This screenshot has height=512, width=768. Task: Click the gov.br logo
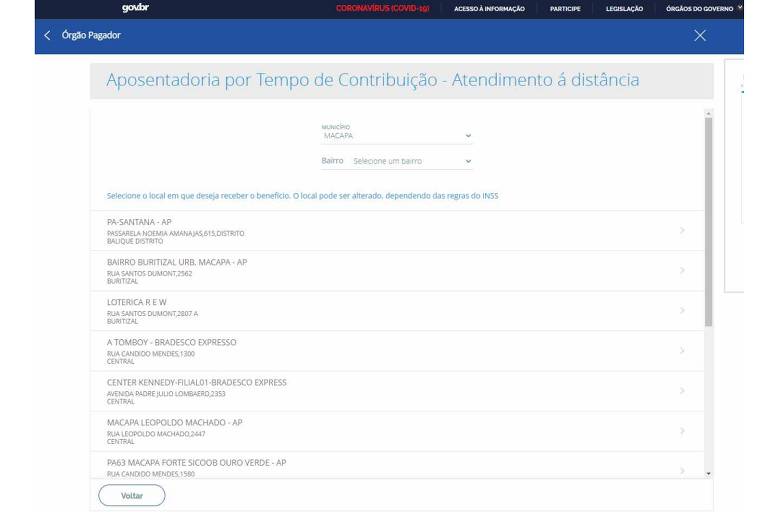[135, 7]
